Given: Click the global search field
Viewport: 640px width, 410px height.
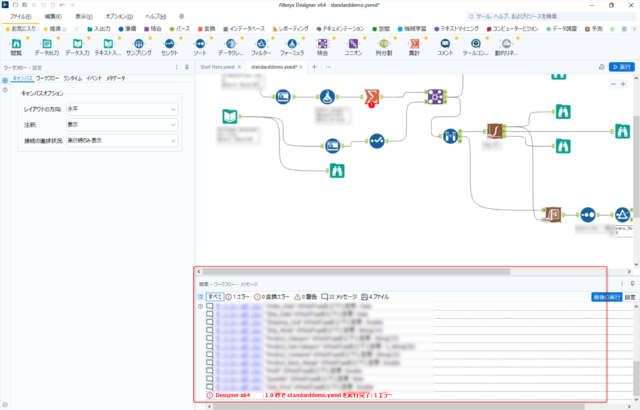Looking at the screenshot, I should pos(551,17).
